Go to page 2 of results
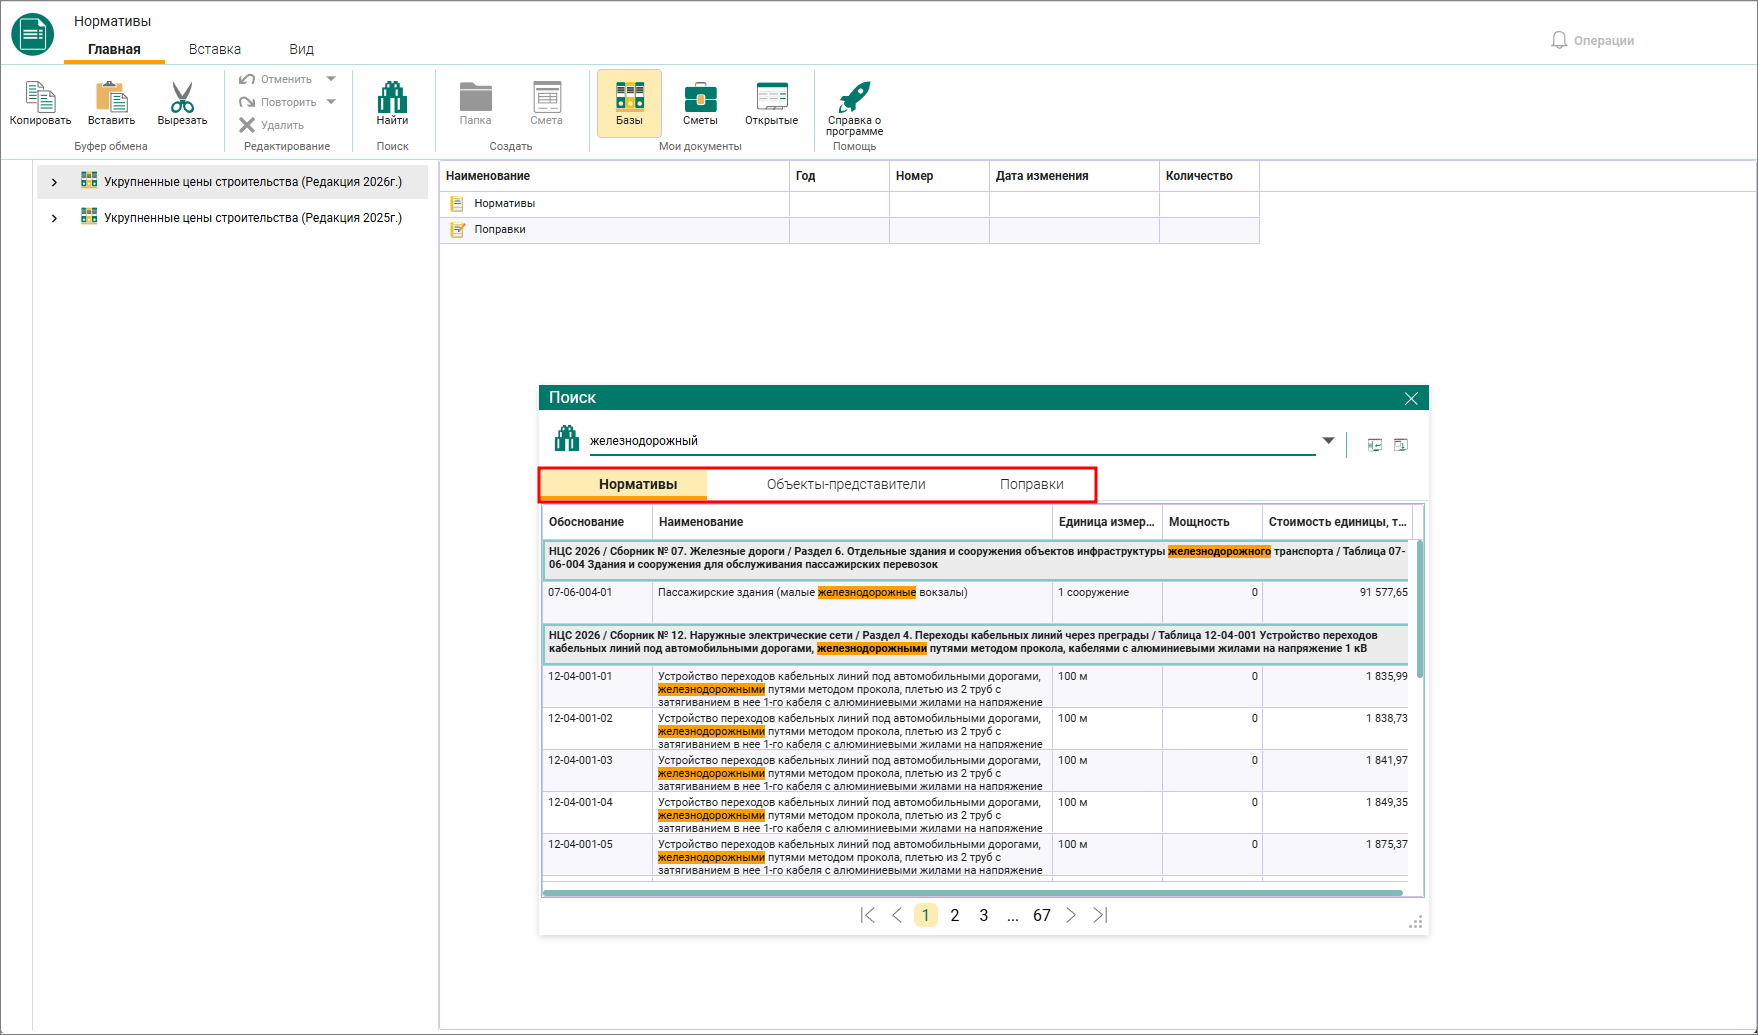1758x1035 pixels. click(x=955, y=915)
